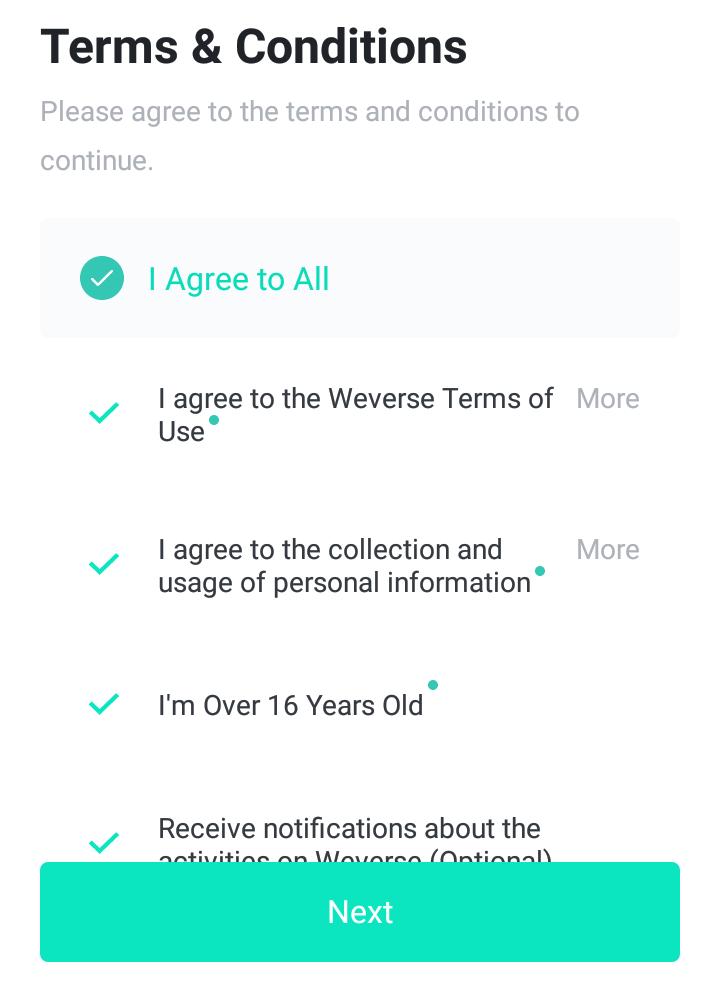The image size is (719, 992).
Task: Open More for personal information collection
Action: click(608, 549)
